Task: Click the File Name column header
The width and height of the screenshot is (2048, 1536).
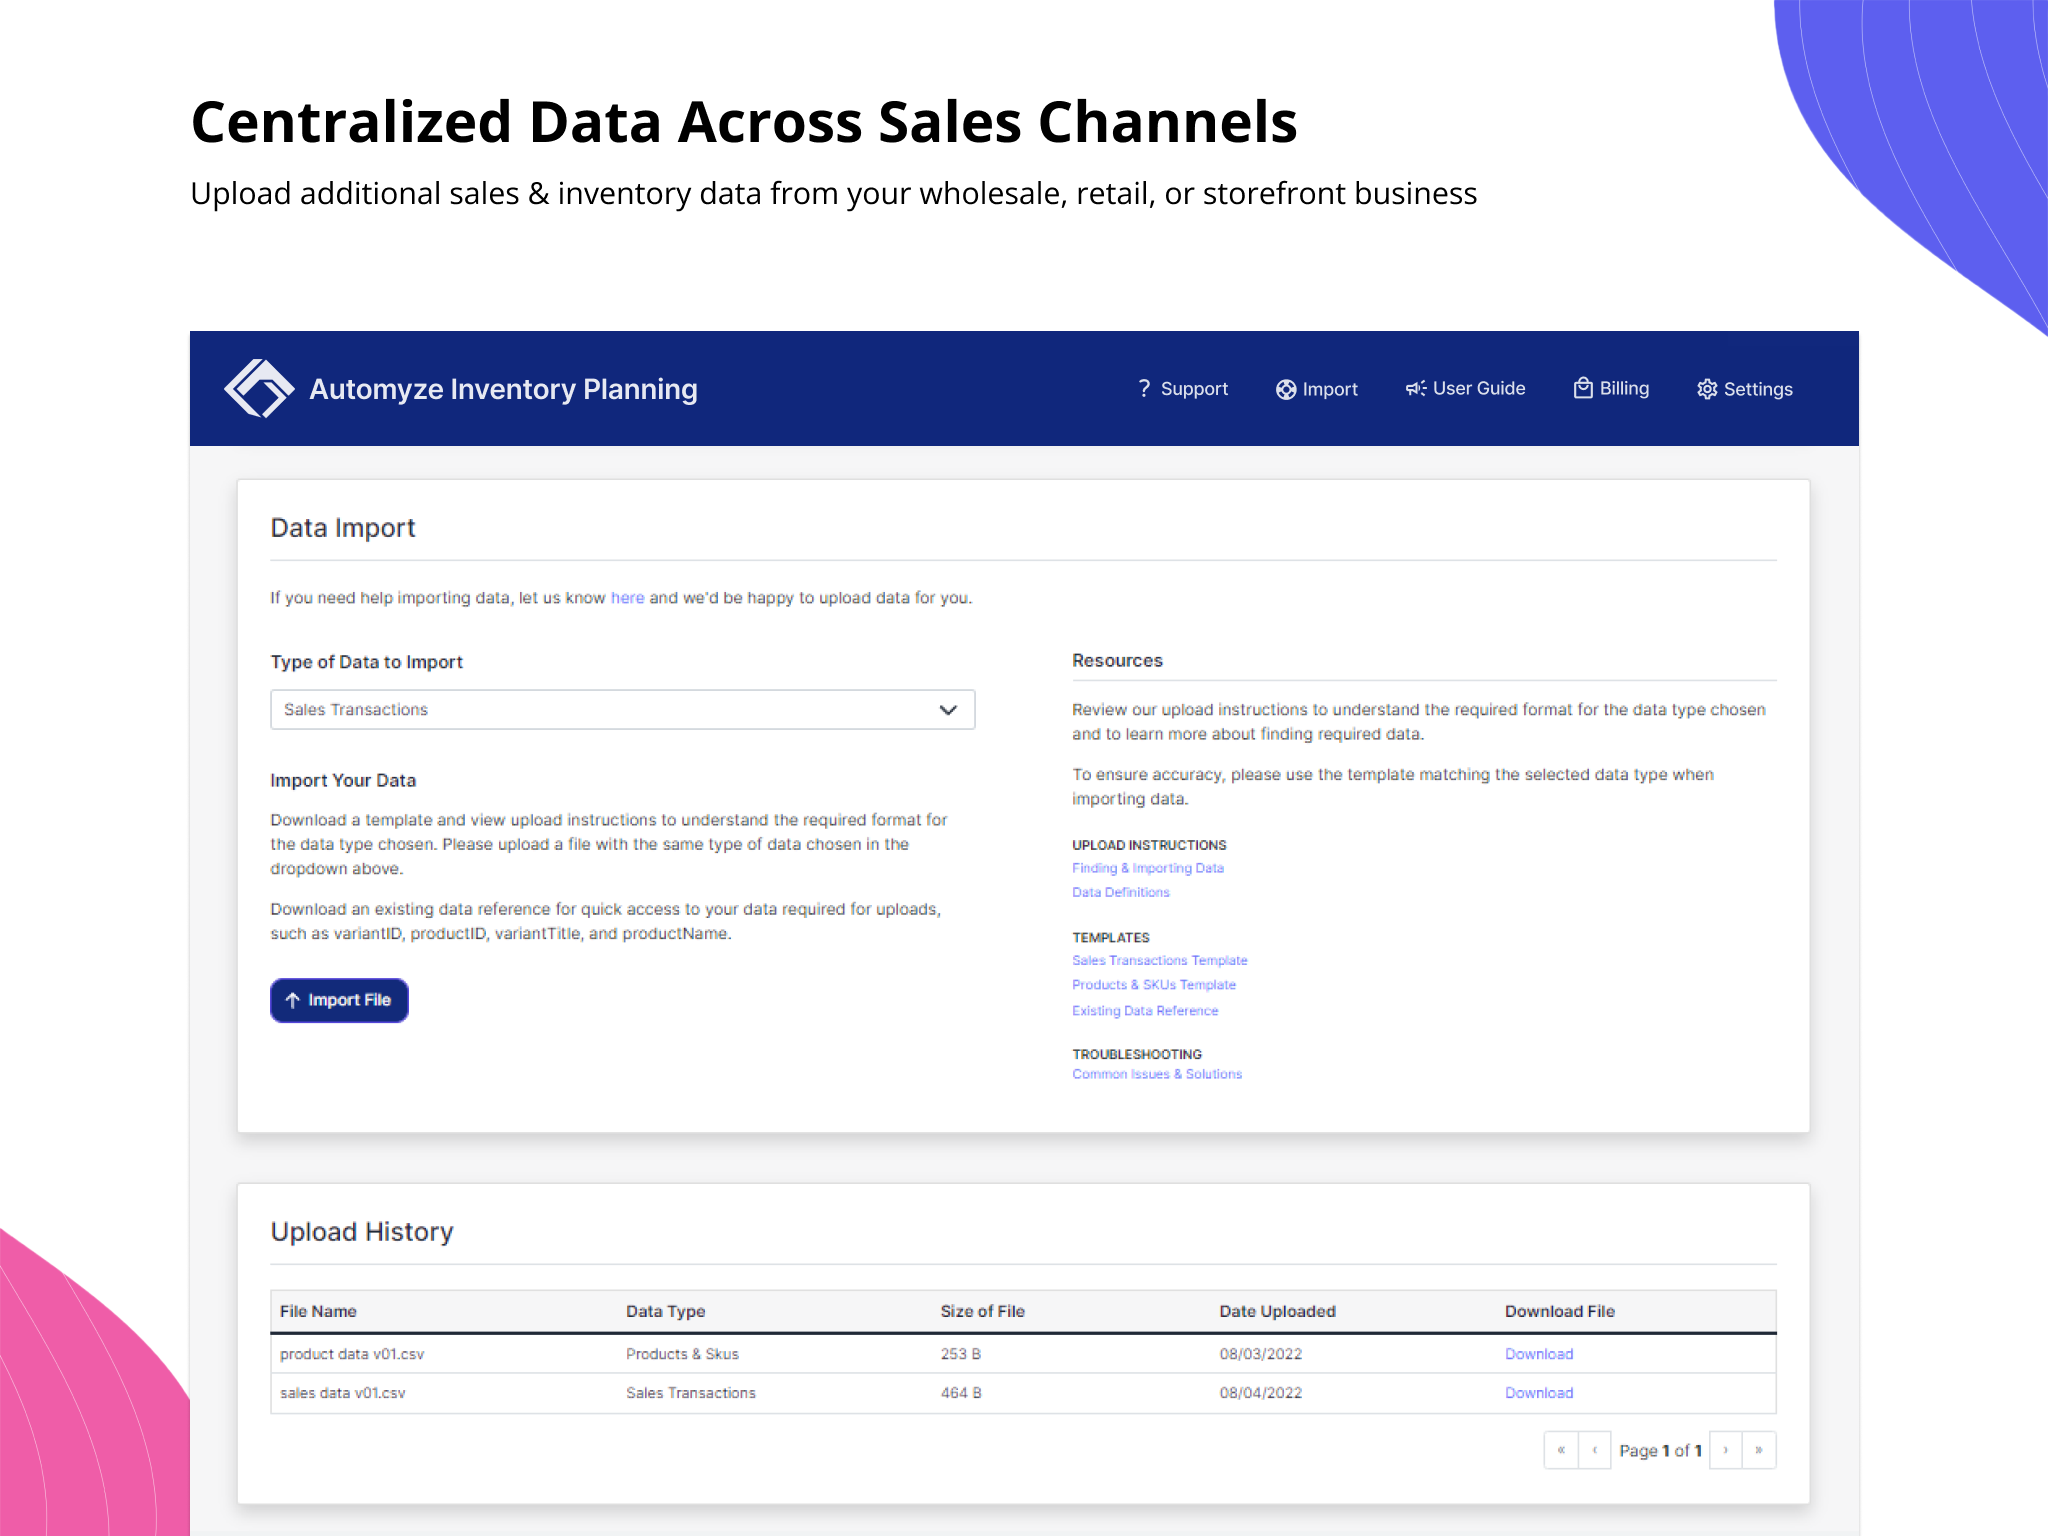Action: [318, 1311]
